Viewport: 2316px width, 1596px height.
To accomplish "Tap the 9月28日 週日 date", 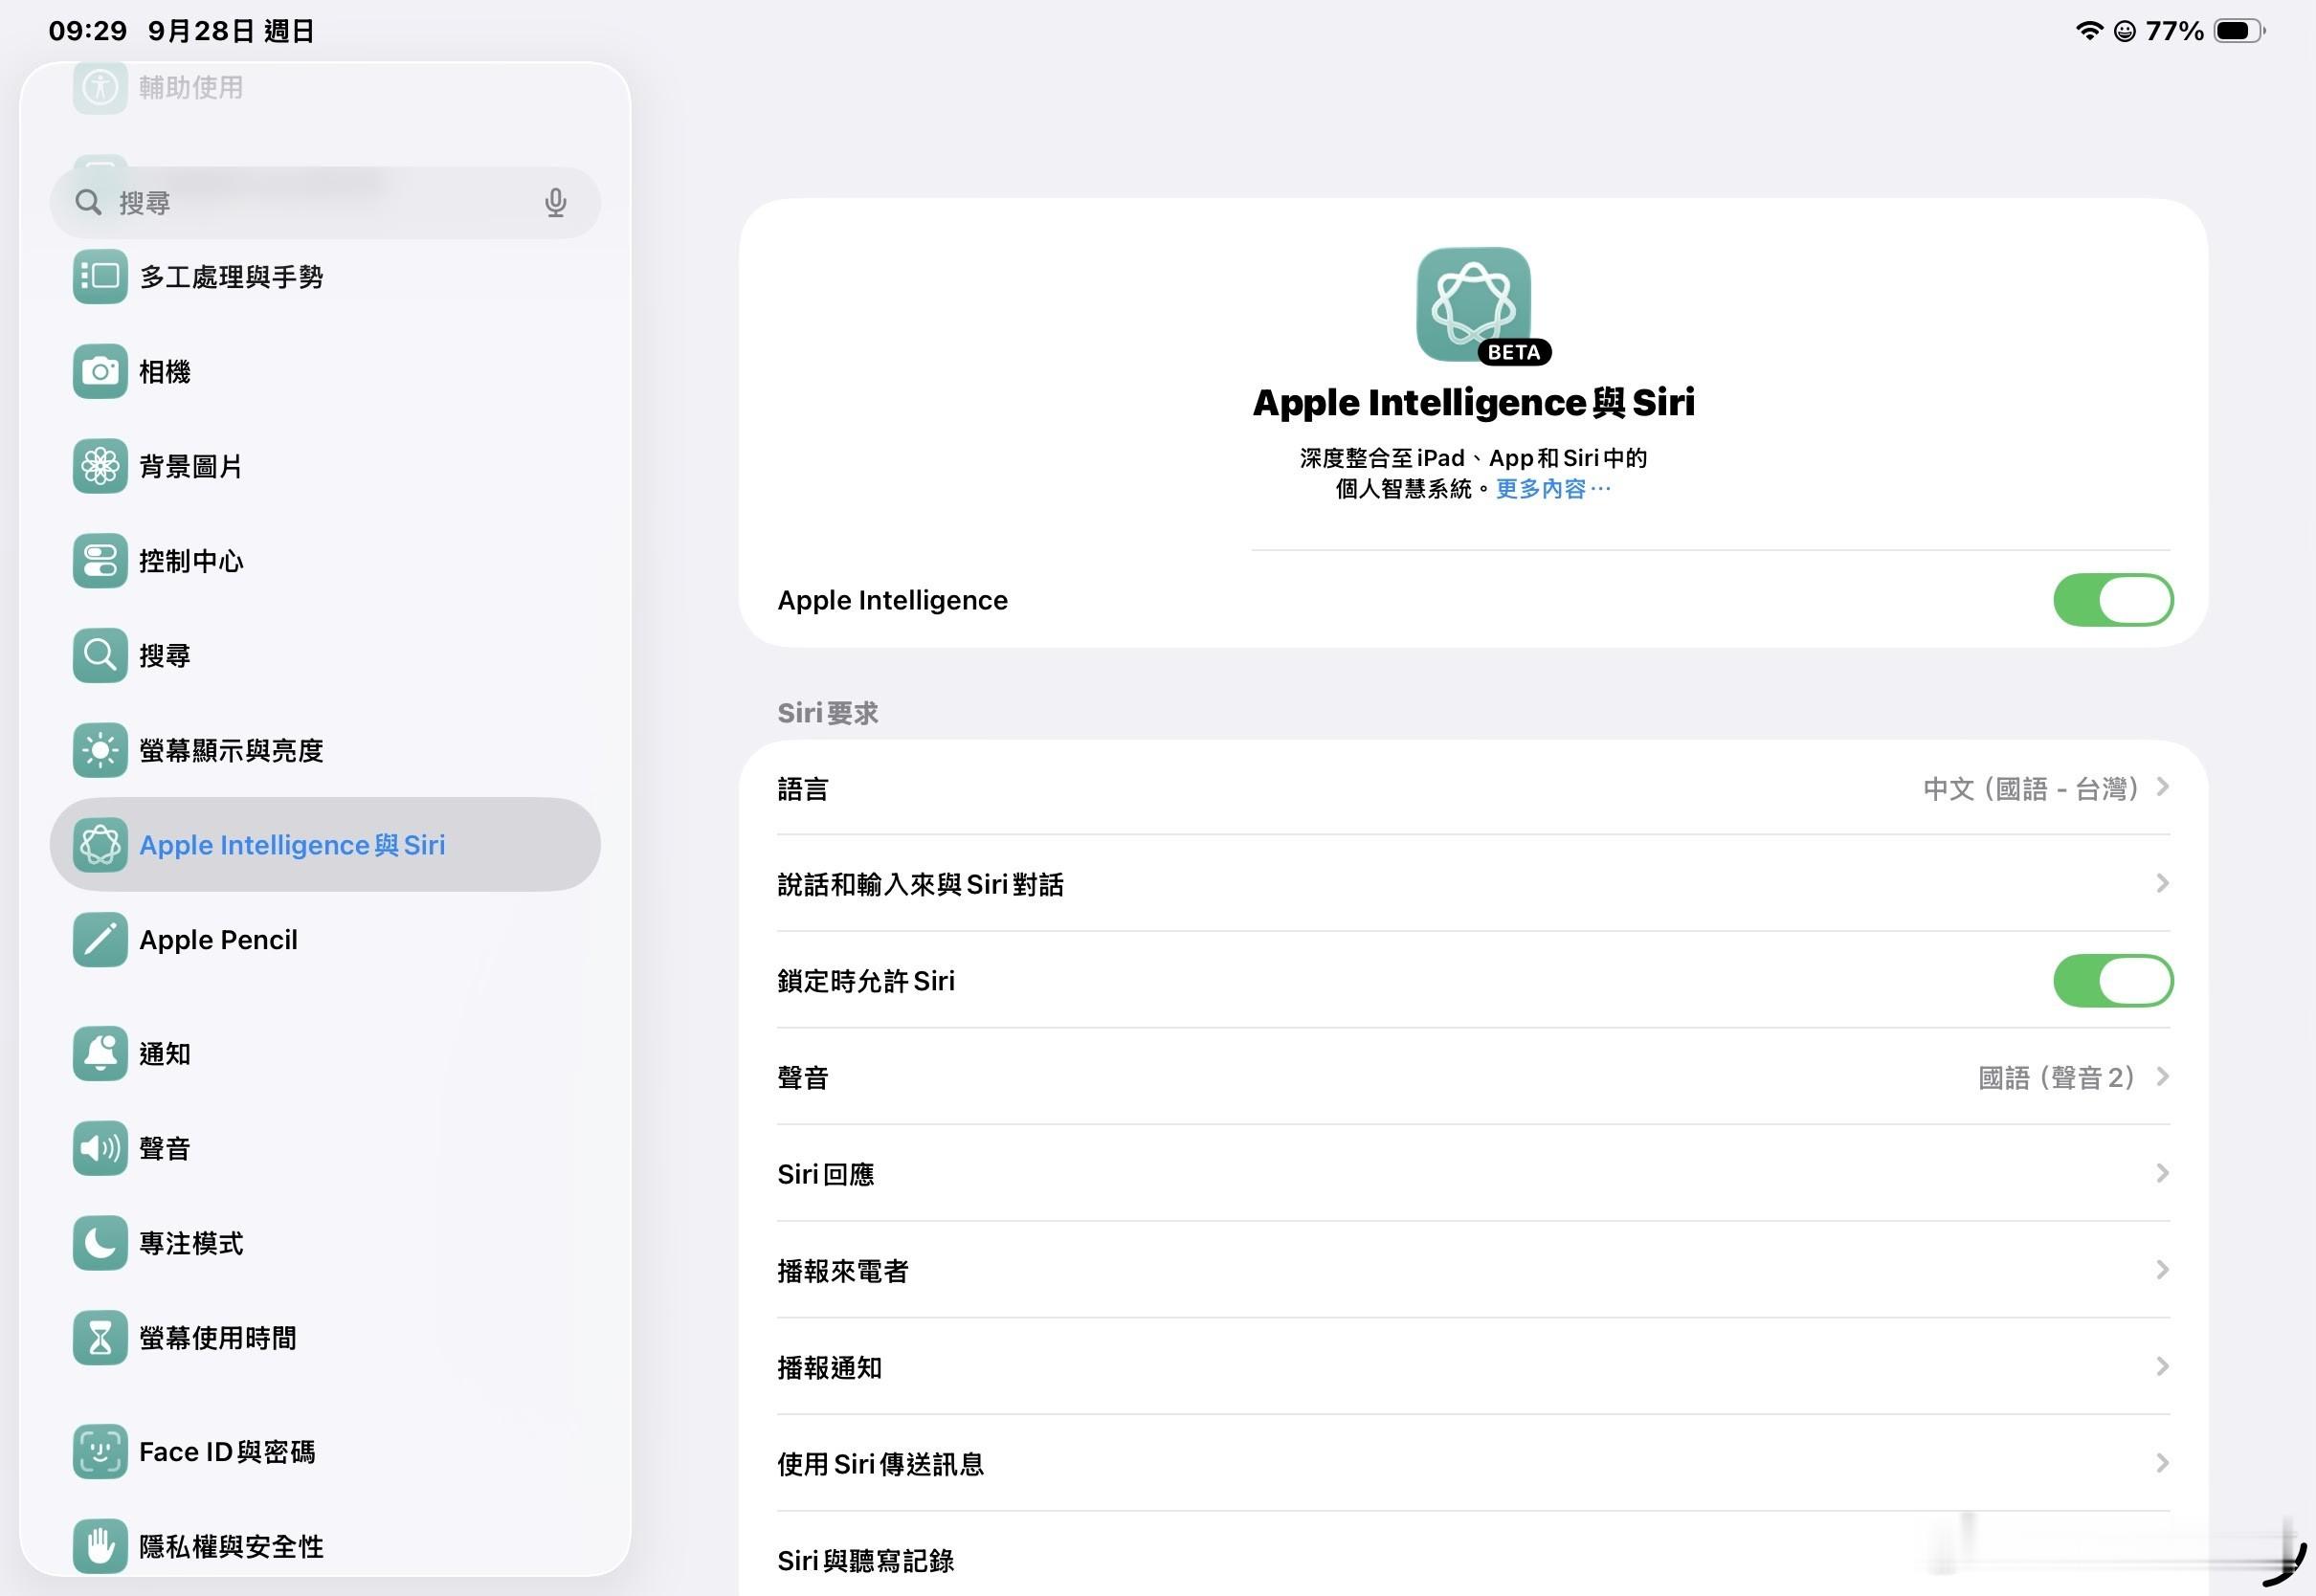I will click(231, 31).
